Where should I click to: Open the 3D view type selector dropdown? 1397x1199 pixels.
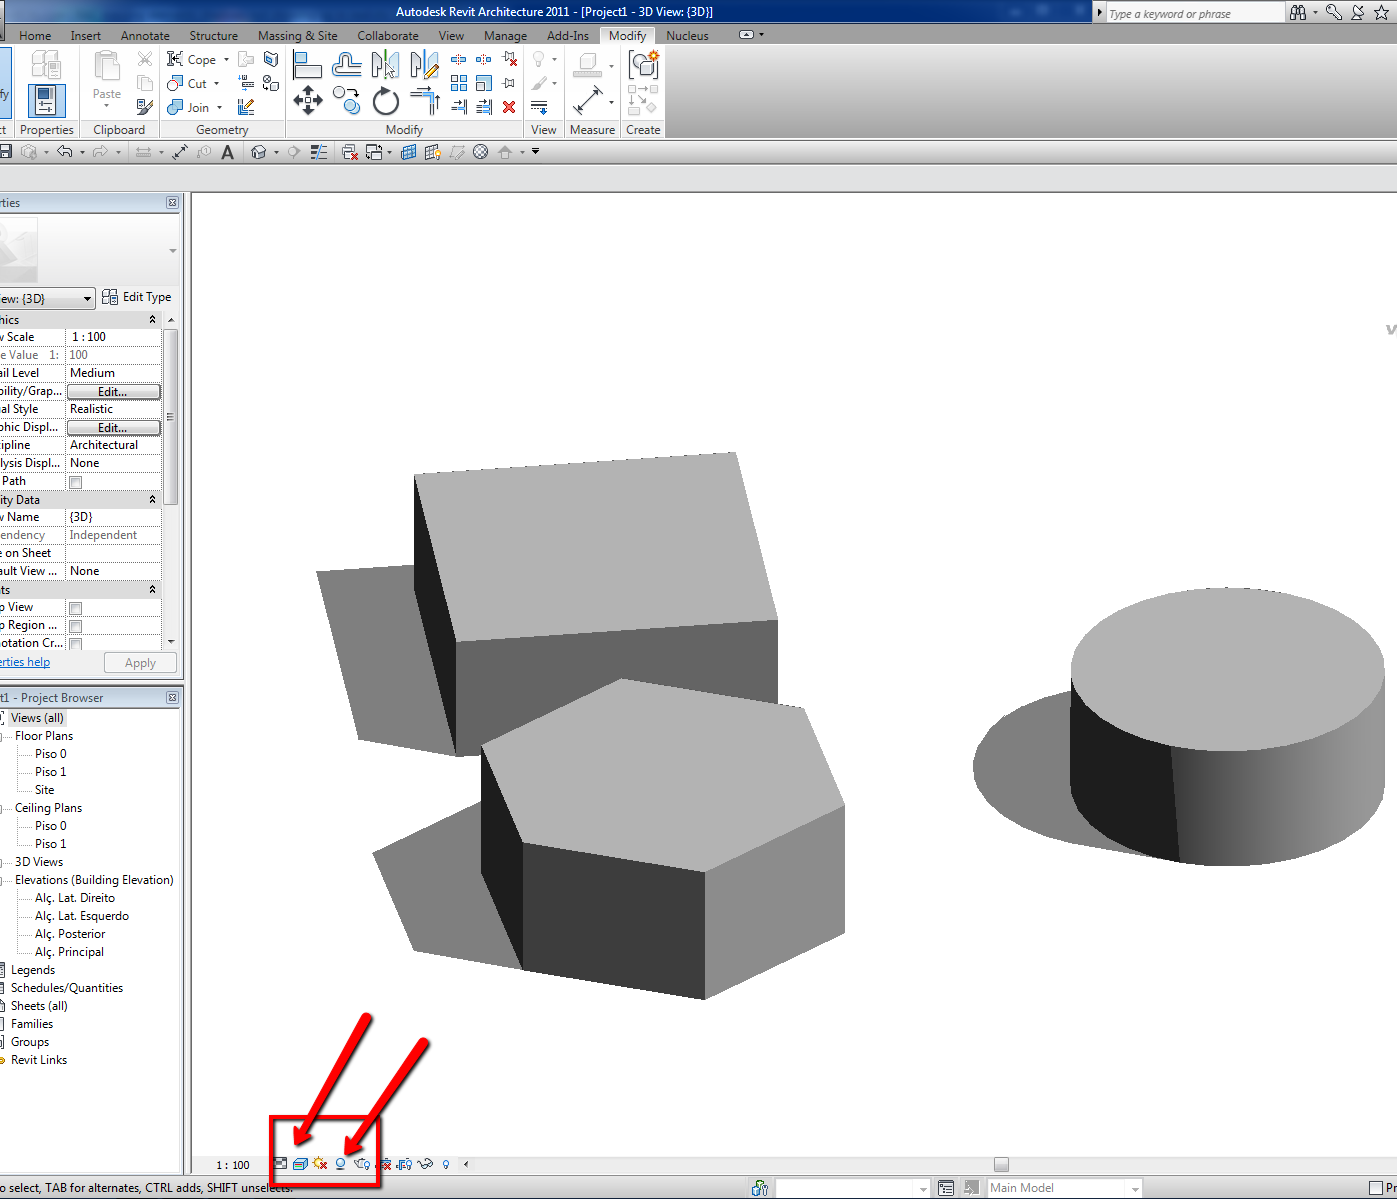87,298
